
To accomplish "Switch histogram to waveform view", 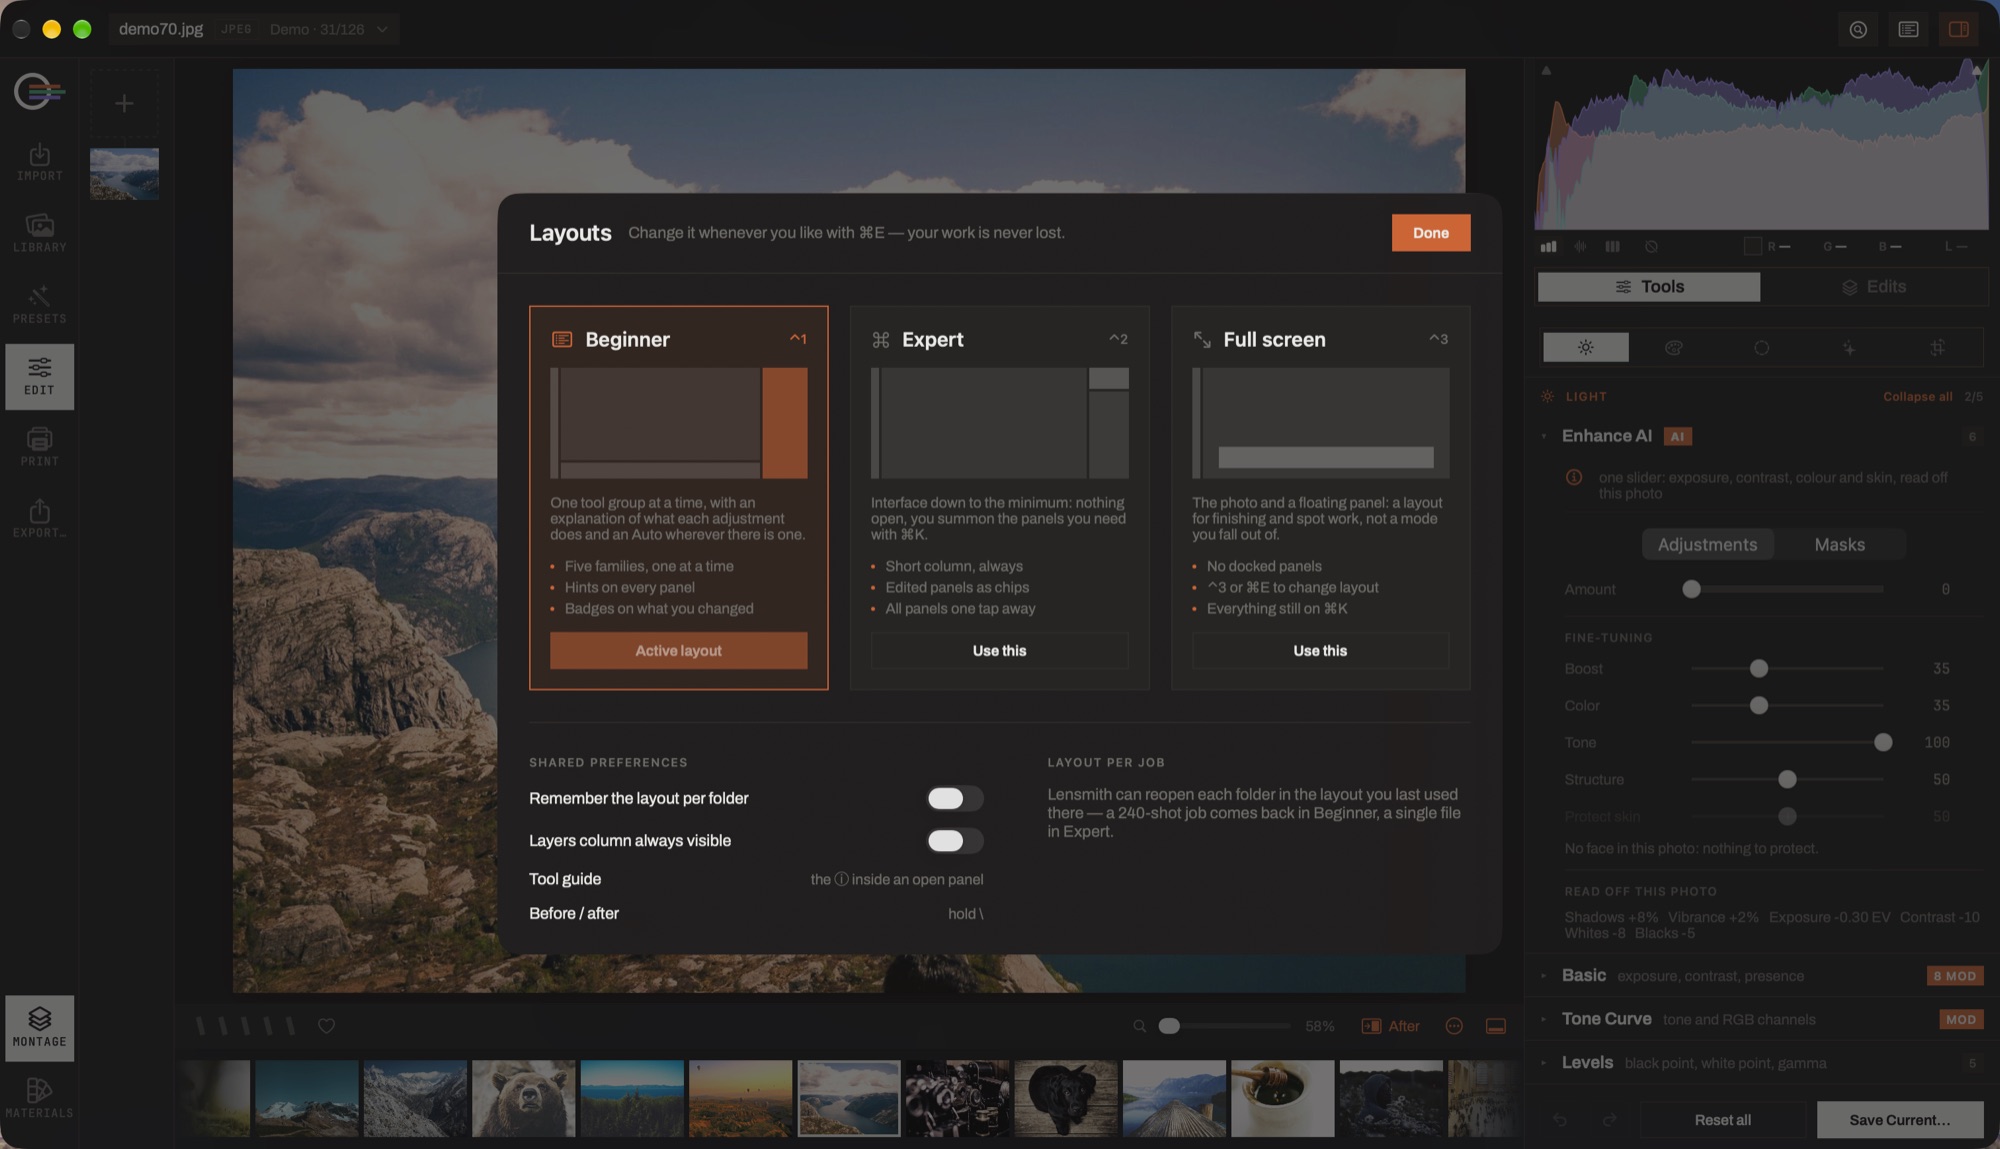I will (1581, 246).
